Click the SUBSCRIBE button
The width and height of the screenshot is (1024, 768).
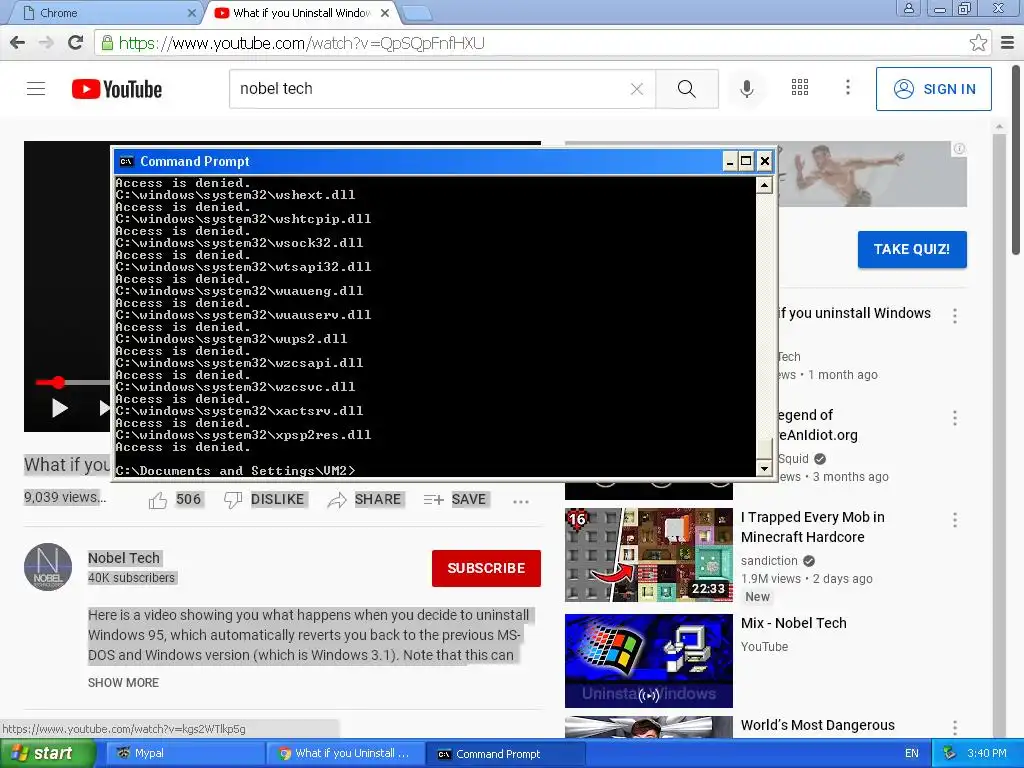tap(486, 568)
